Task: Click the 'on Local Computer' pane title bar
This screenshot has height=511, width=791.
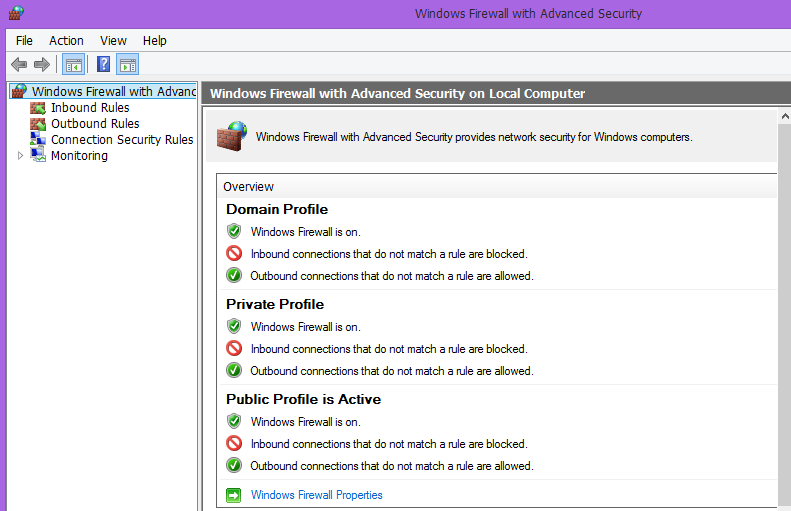Action: 496,93
